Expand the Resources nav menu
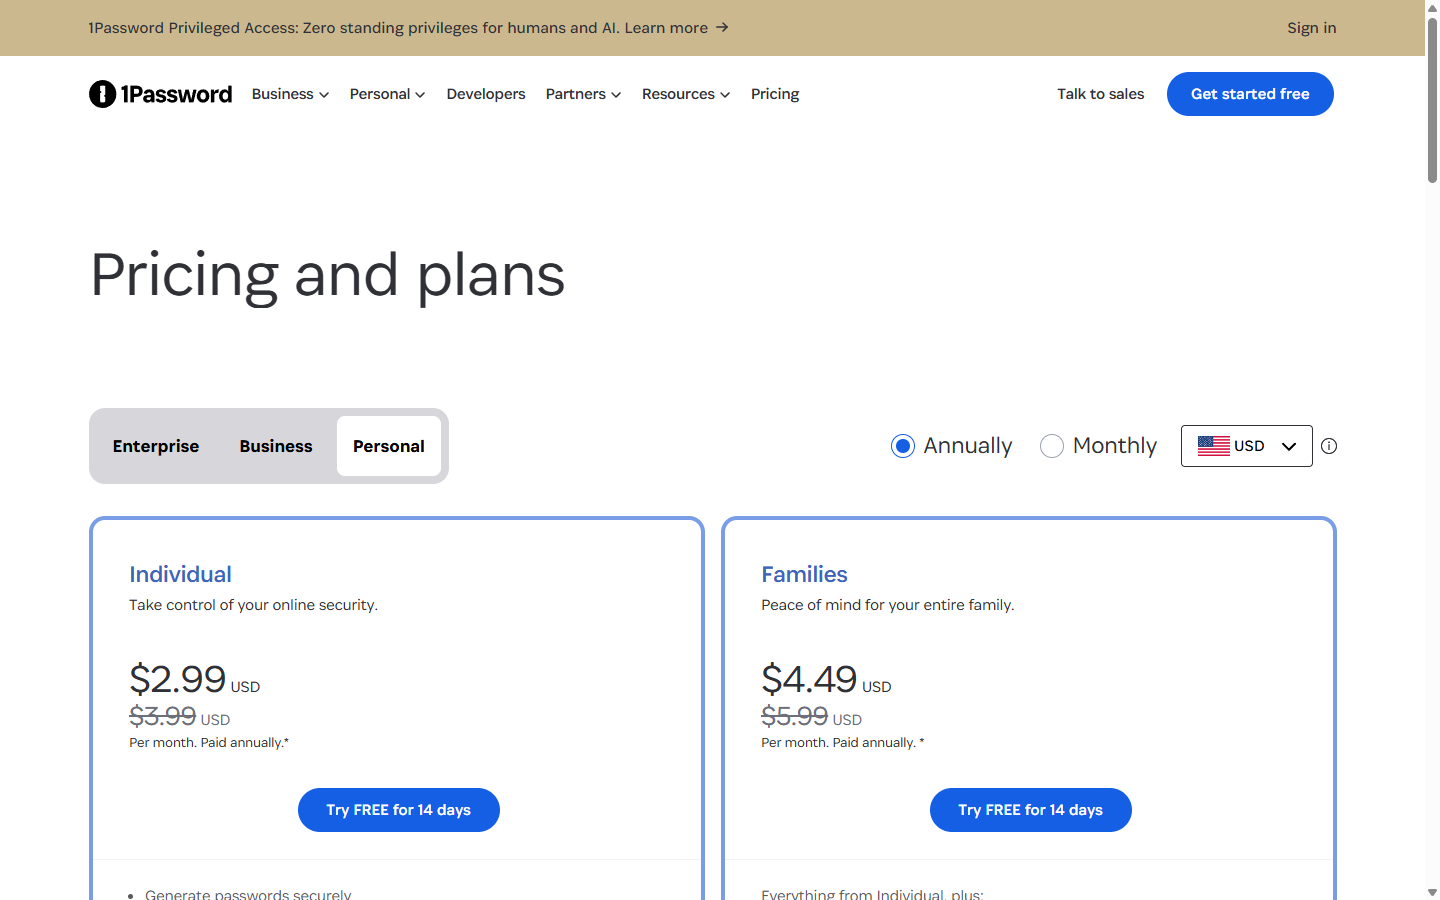The image size is (1440, 900). tap(686, 94)
